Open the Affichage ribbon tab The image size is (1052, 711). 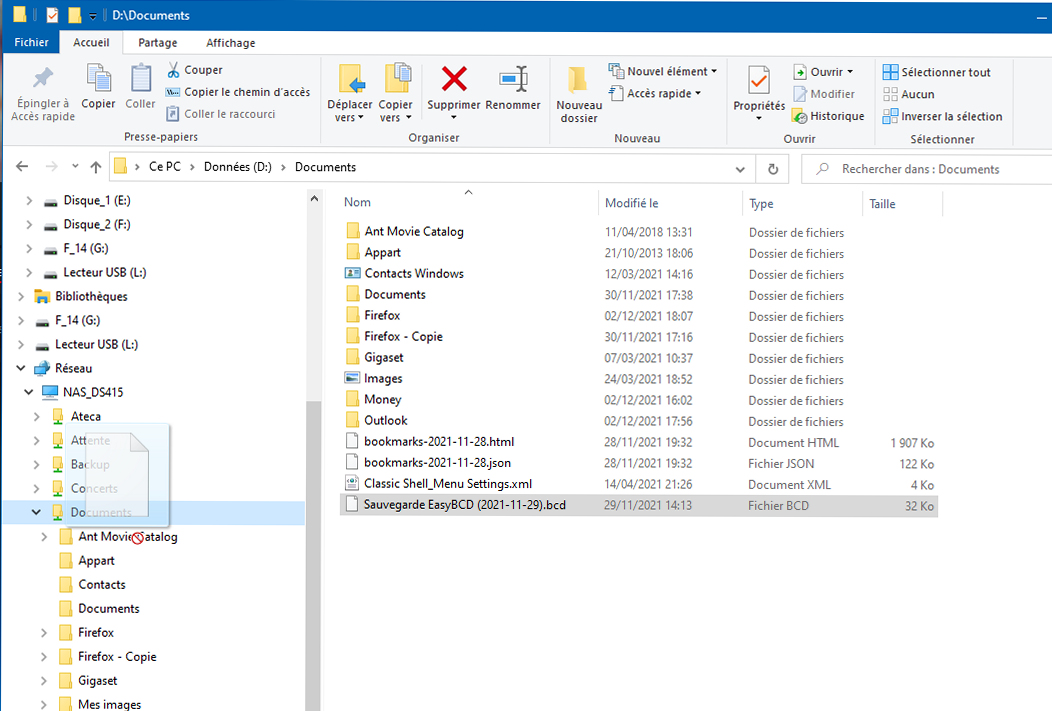tap(230, 43)
